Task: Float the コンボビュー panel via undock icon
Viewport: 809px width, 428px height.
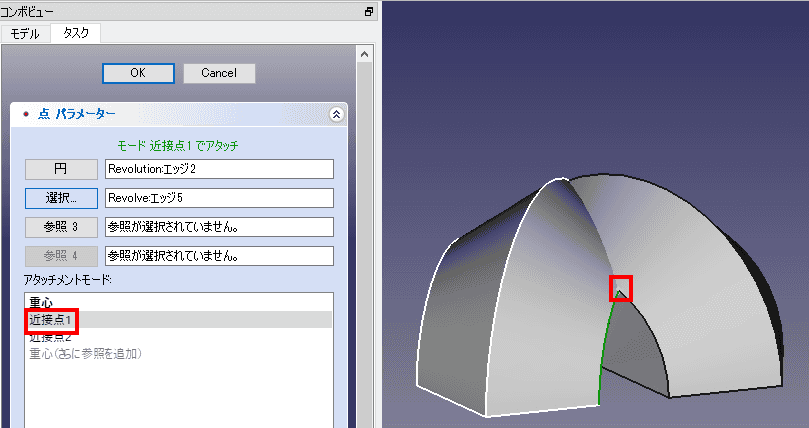Action: point(369,11)
